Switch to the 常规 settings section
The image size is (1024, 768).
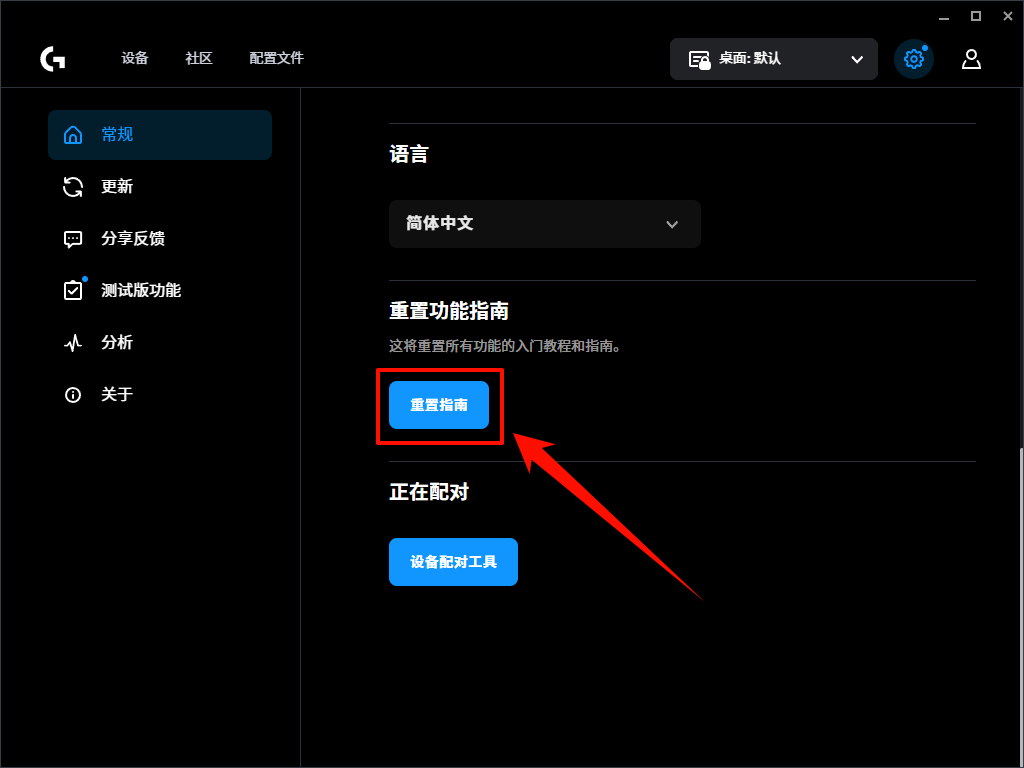click(x=117, y=134)
